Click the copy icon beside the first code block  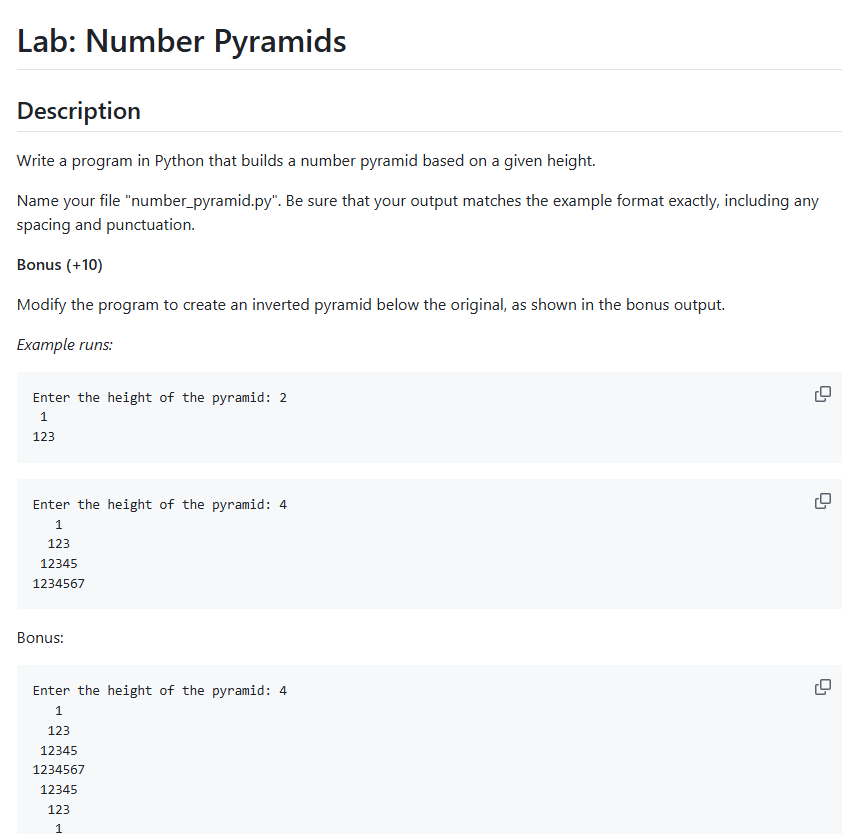(822, 394)
